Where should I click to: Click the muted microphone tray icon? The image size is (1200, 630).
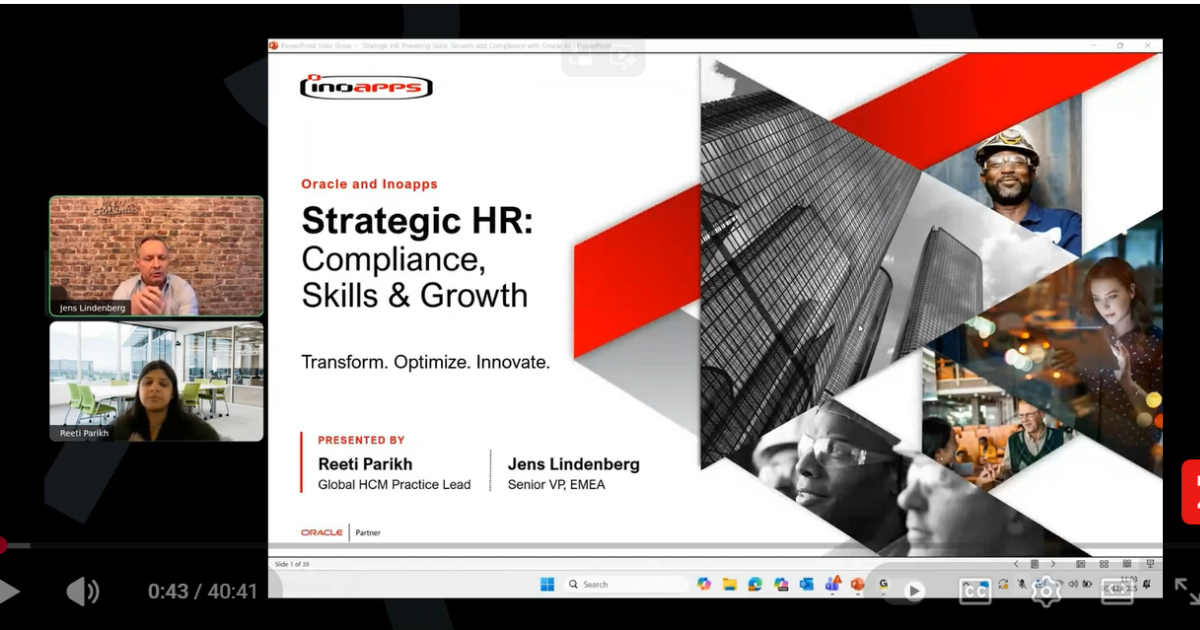click(x=1022, y=584)
